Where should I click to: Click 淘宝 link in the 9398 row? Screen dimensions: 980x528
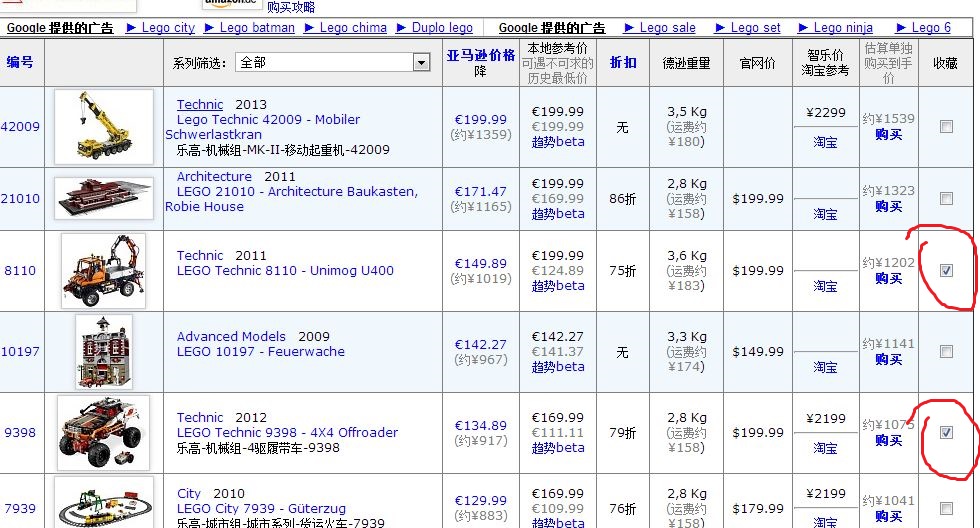coord(825,449)
